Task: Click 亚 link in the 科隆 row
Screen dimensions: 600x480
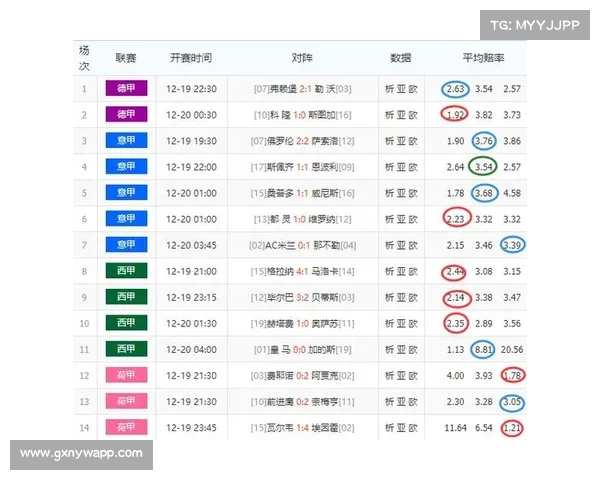Action: point(401,115)
